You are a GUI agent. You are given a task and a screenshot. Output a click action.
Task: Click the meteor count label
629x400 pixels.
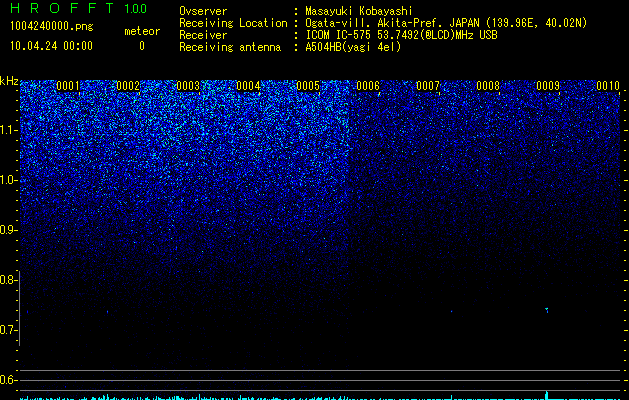tap(142, 31)
